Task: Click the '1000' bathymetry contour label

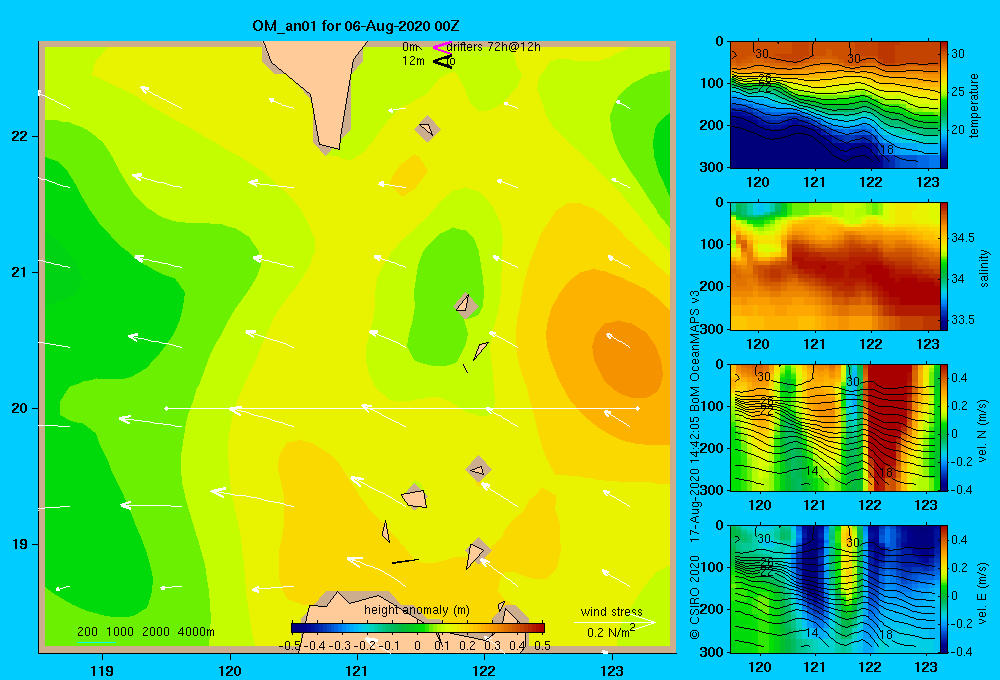Action: (x=119, y=632)
